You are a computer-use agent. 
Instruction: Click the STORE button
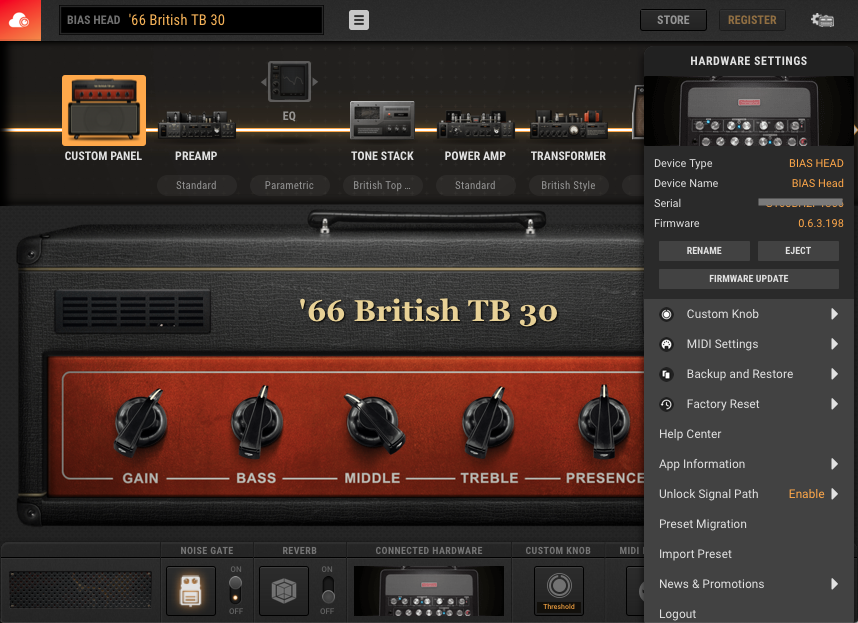click(673, 20)
